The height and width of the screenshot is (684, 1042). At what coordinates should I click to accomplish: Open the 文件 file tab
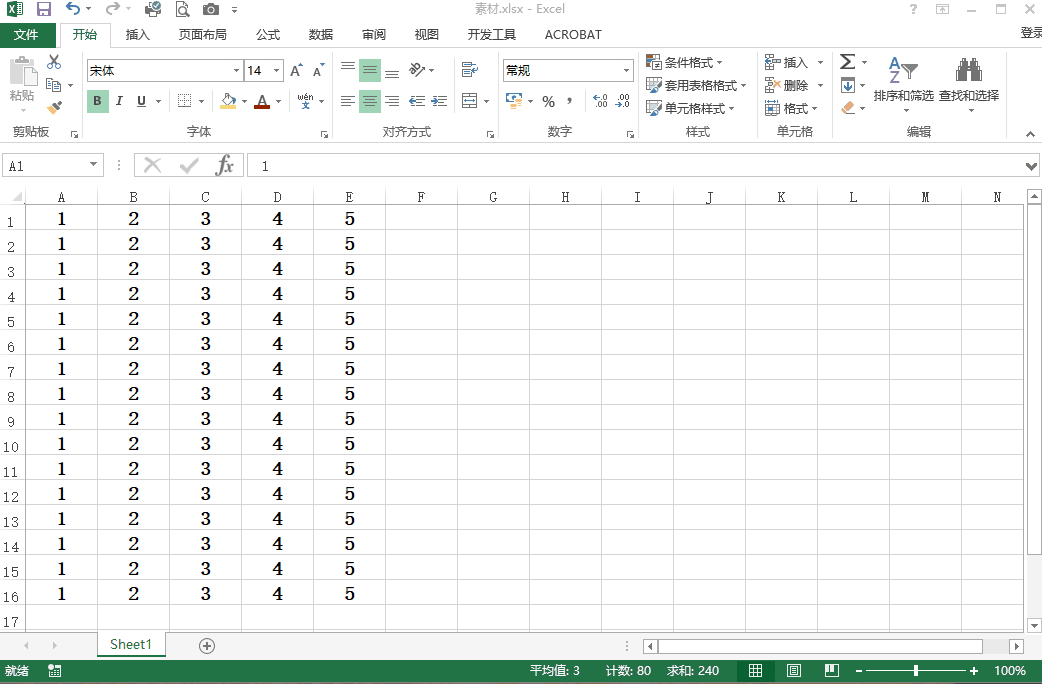point(26,35)
